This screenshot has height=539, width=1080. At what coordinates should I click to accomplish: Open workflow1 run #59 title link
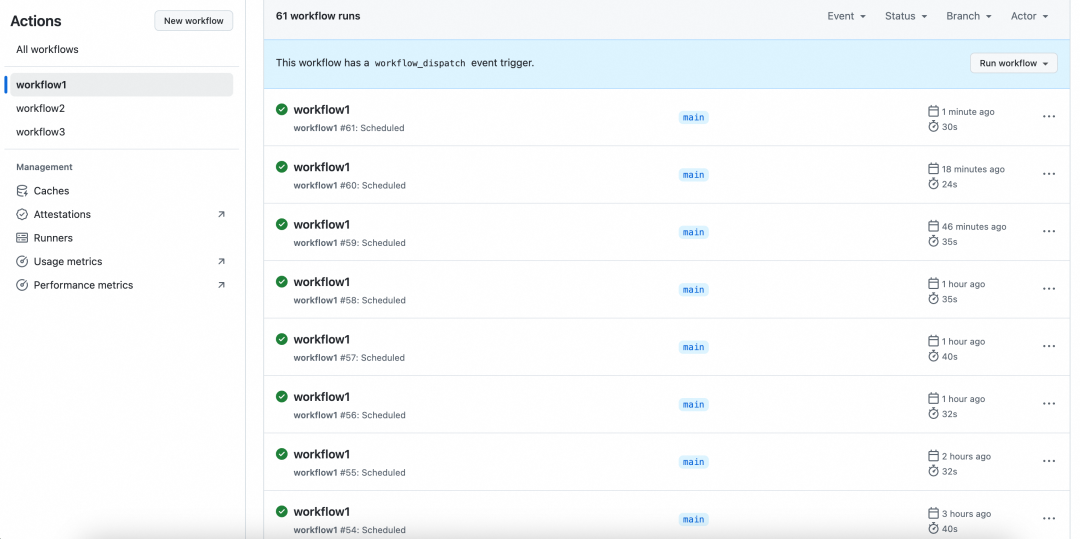(x=321, y=225)
